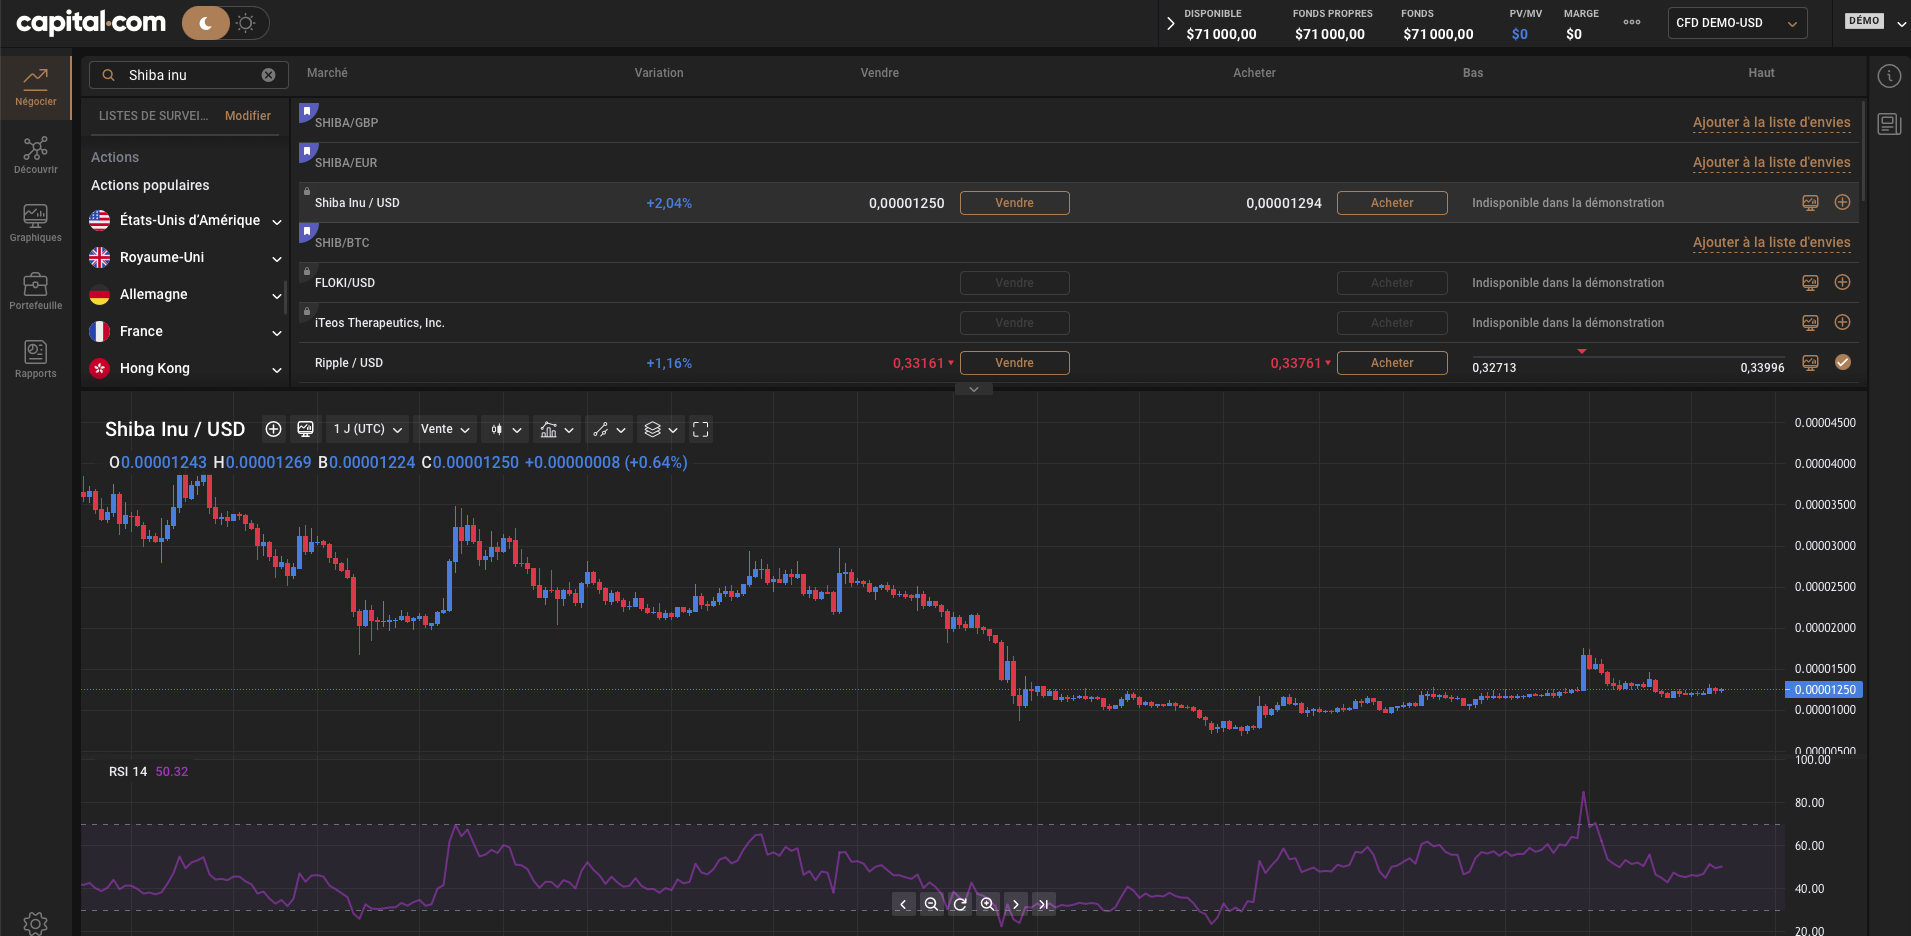Add SHIB/BTC to wishlist link
This screenshot has height=936, width=1911.
1771,243
